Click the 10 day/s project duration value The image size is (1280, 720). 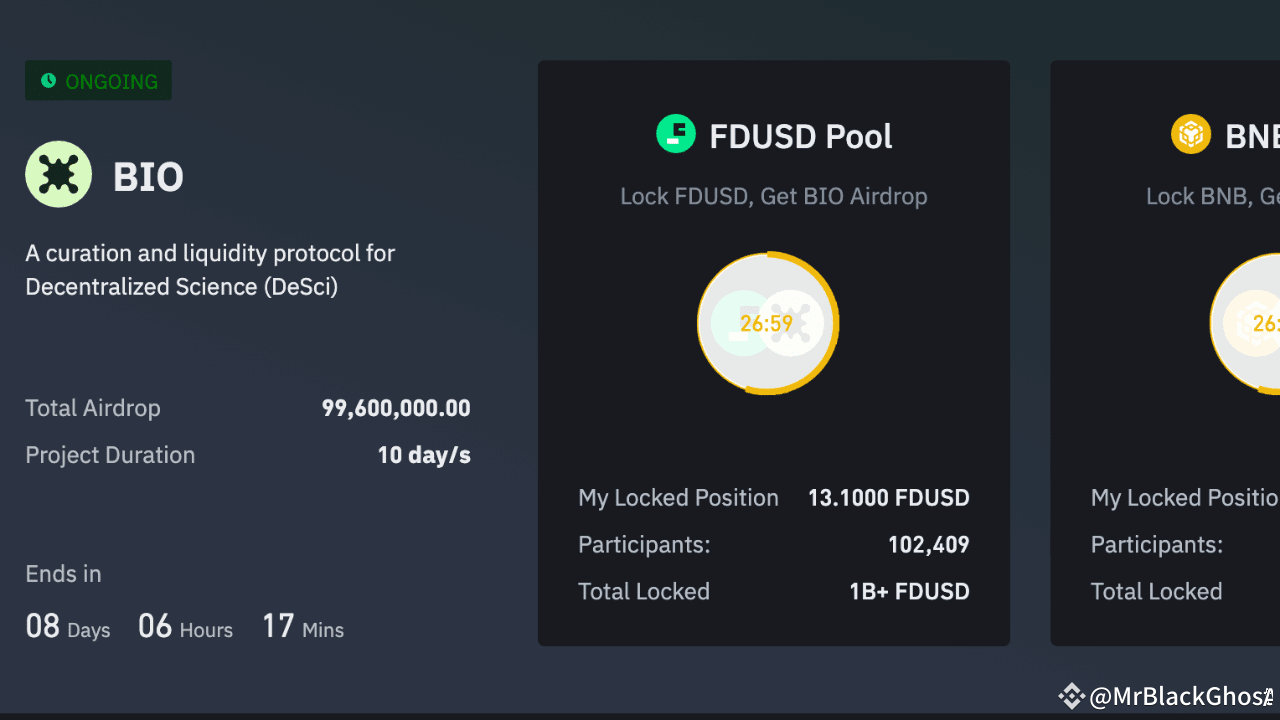tap(423, 455)
